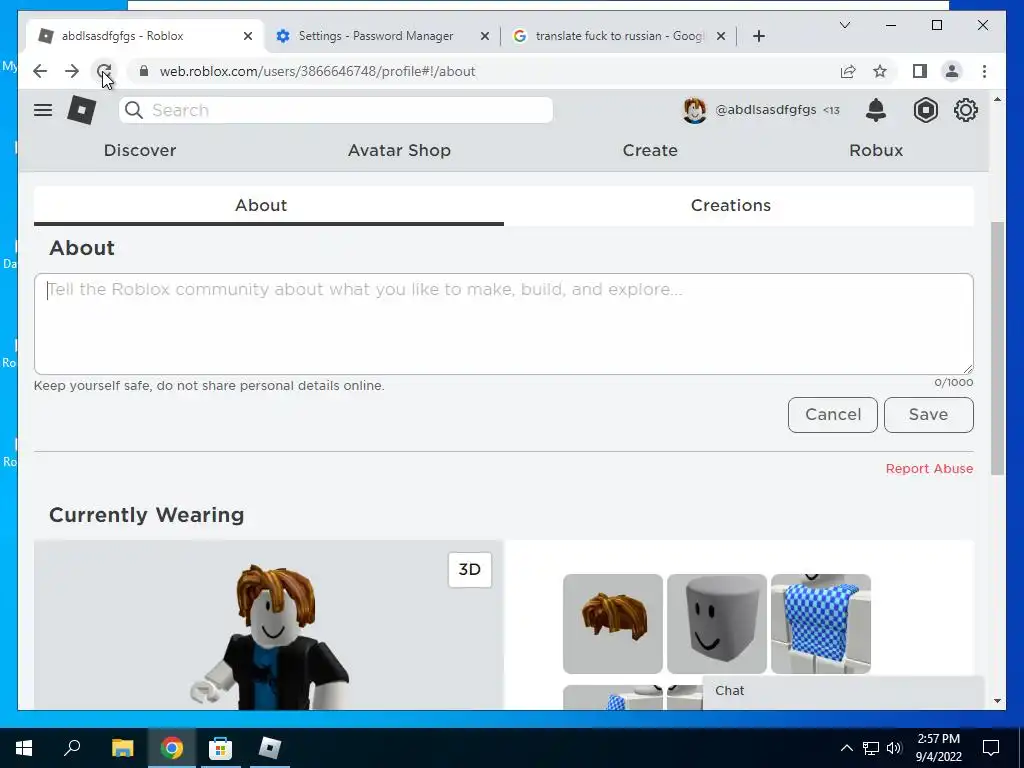Bookmark this page with star icon

880,71
